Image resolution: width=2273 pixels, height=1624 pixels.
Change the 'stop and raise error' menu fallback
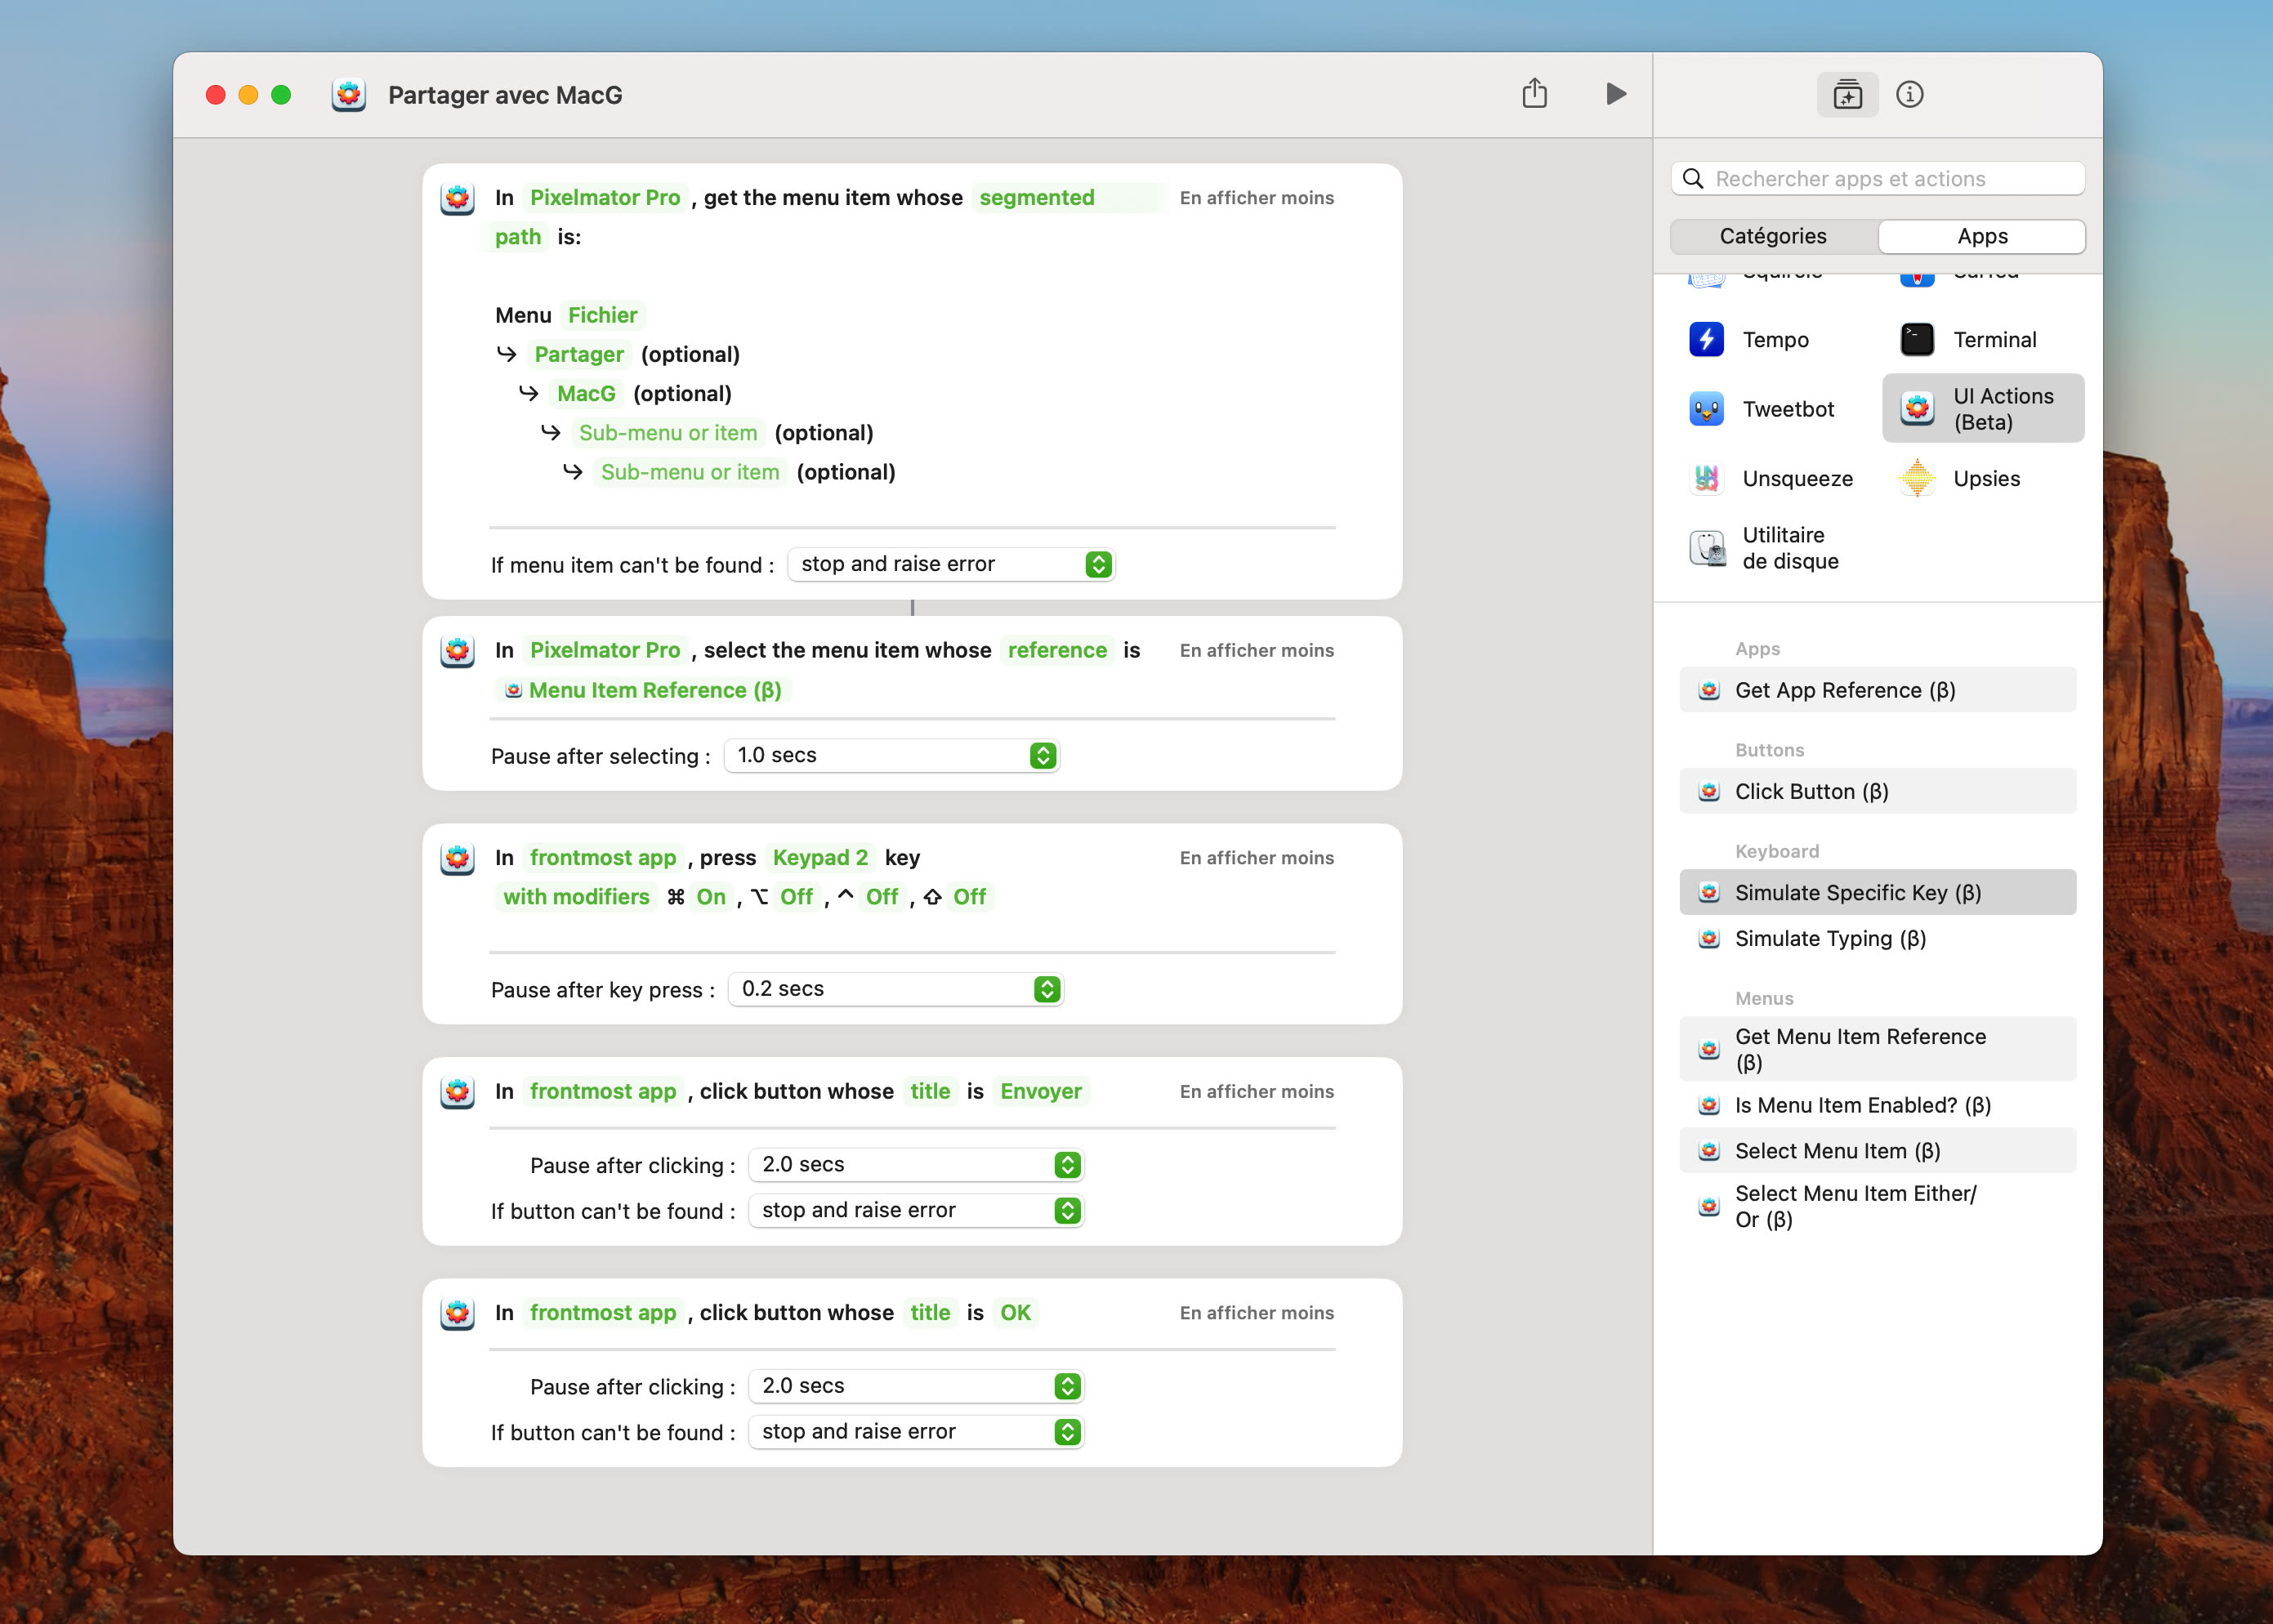[x=951, y=564]
